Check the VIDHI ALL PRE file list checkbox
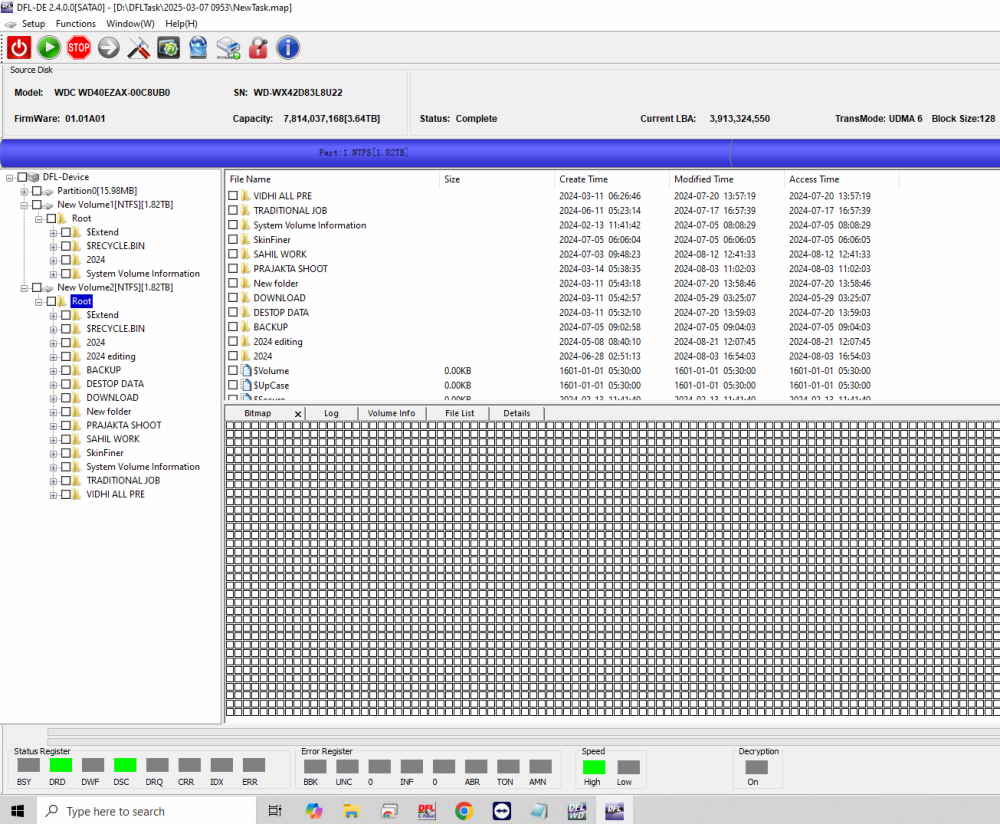This screenshot has width=1000, height=824. coord(233,196)
